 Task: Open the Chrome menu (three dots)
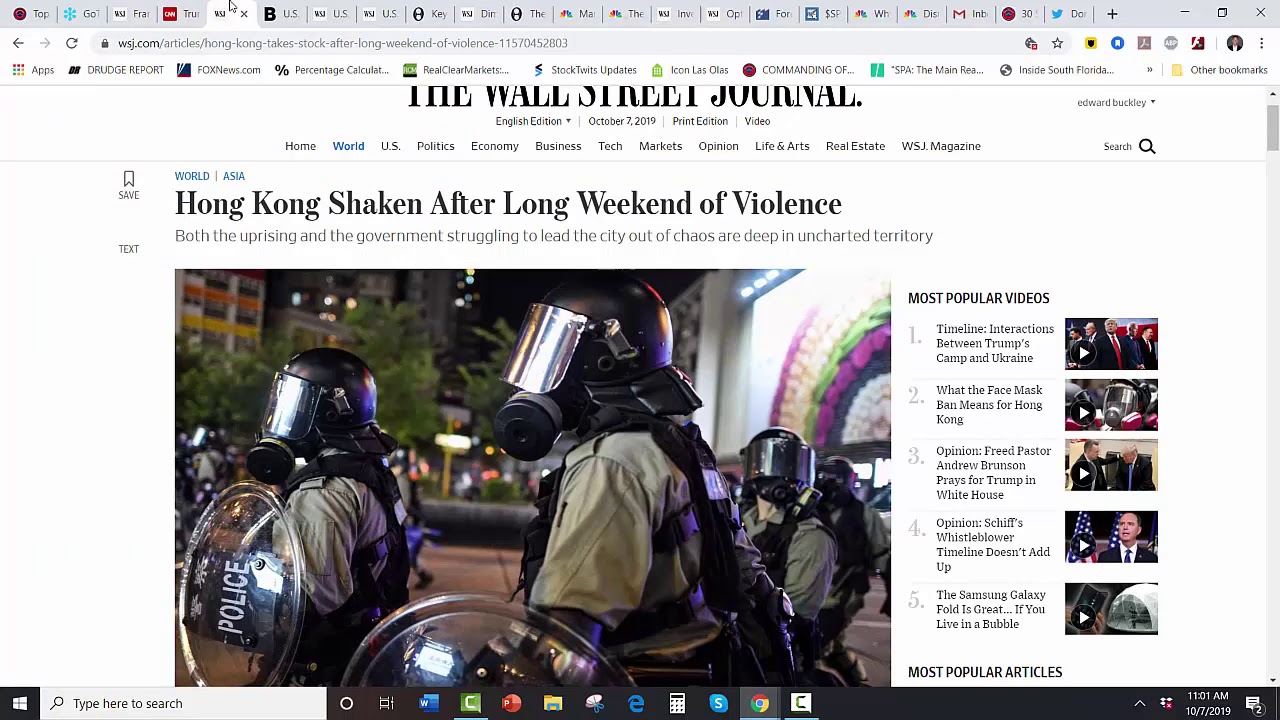tap(1262, 43)
